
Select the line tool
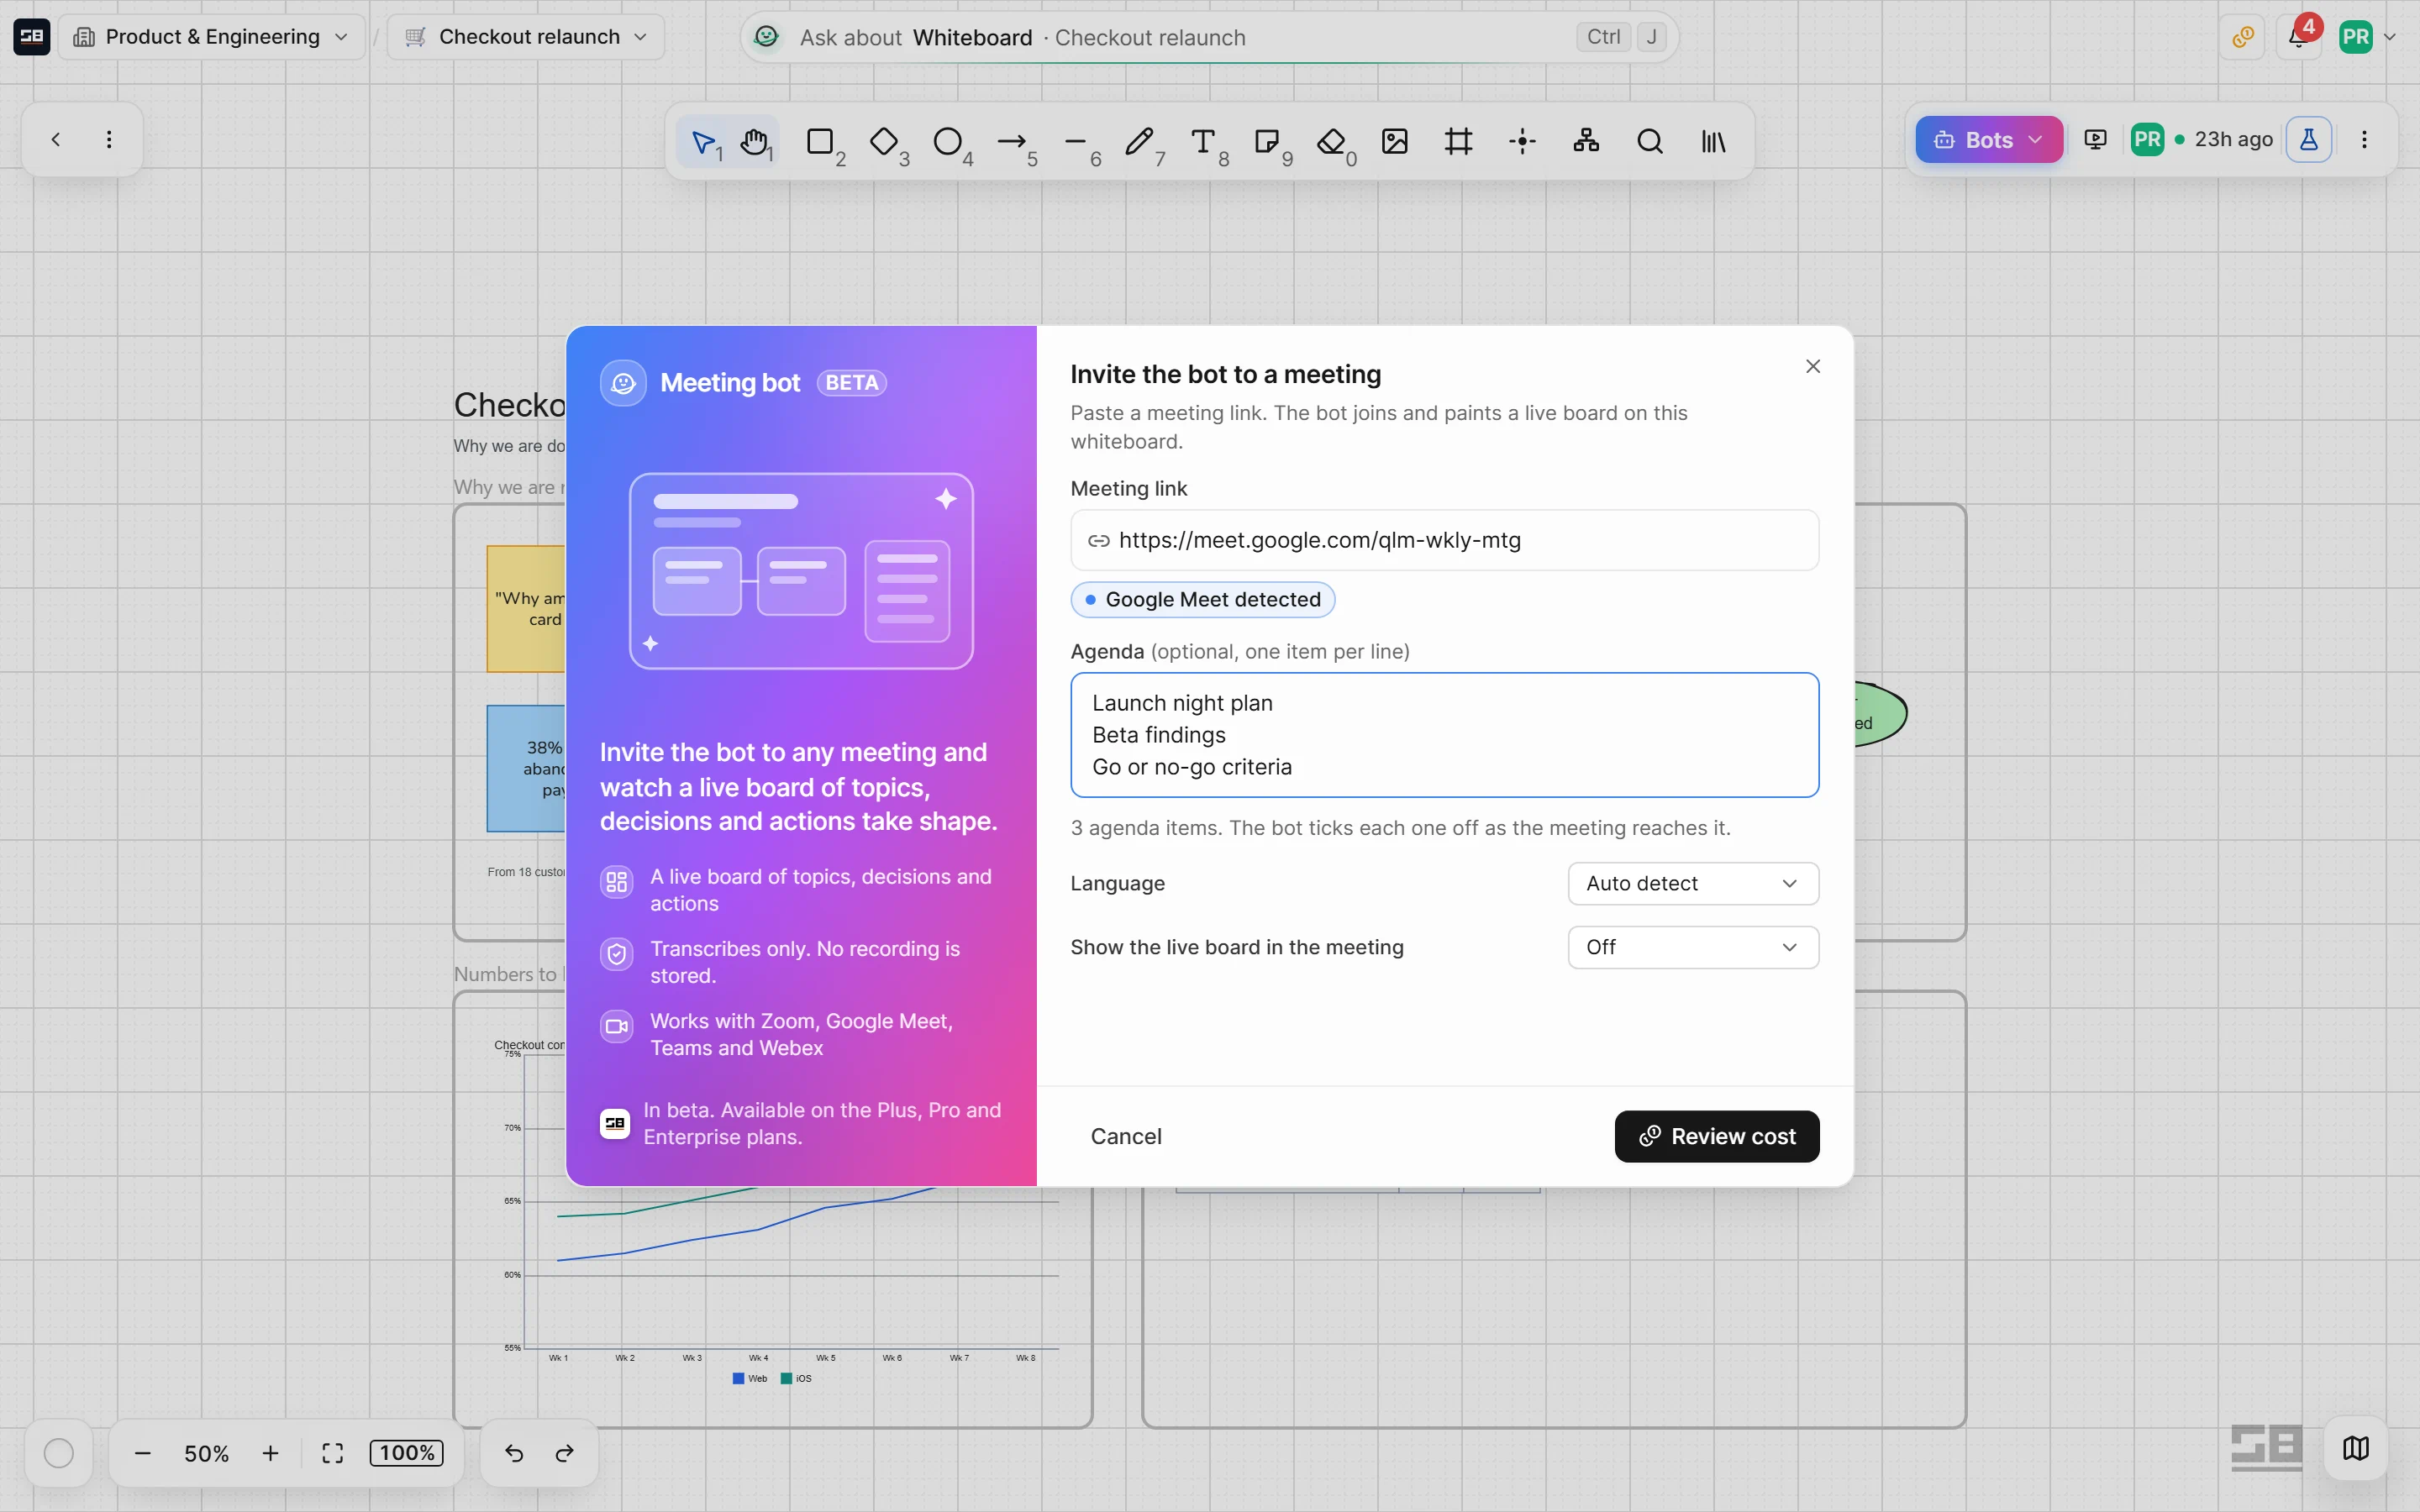[x=1076, y=141]
